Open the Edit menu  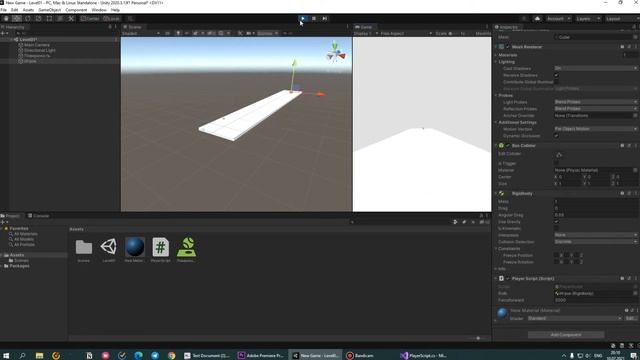tap(15, 10)
